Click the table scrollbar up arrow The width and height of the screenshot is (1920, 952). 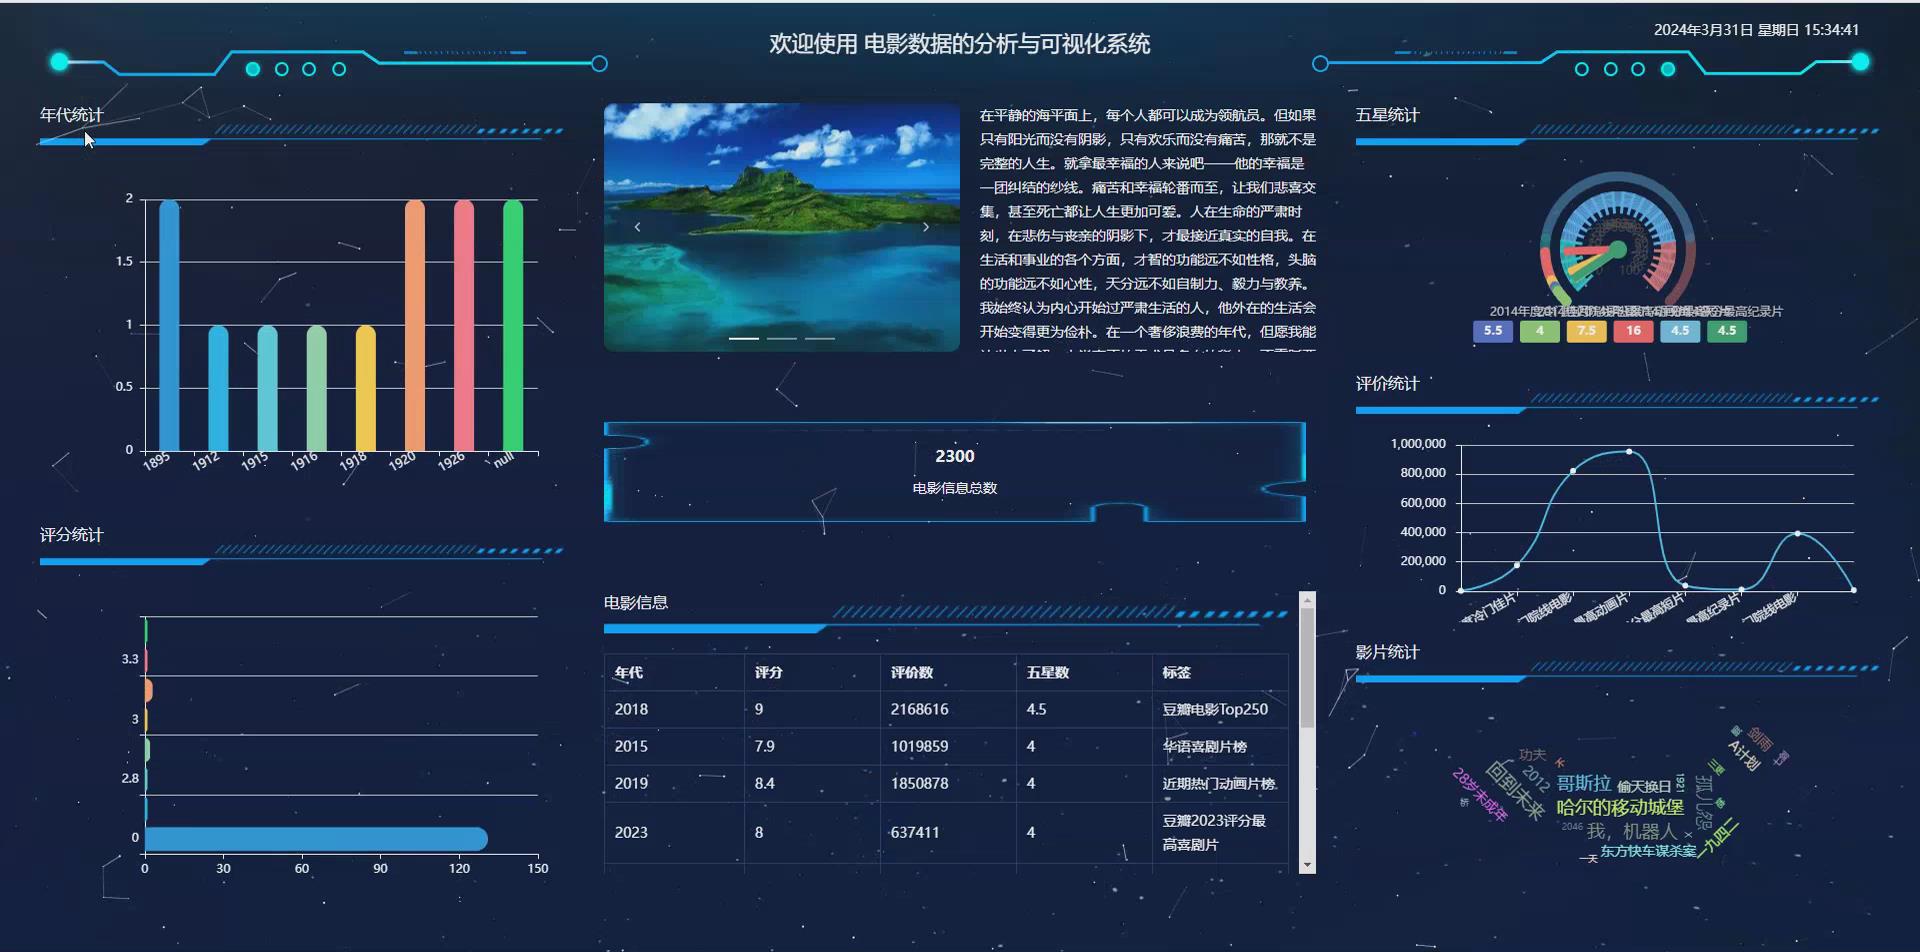(x=1307, y=600)
